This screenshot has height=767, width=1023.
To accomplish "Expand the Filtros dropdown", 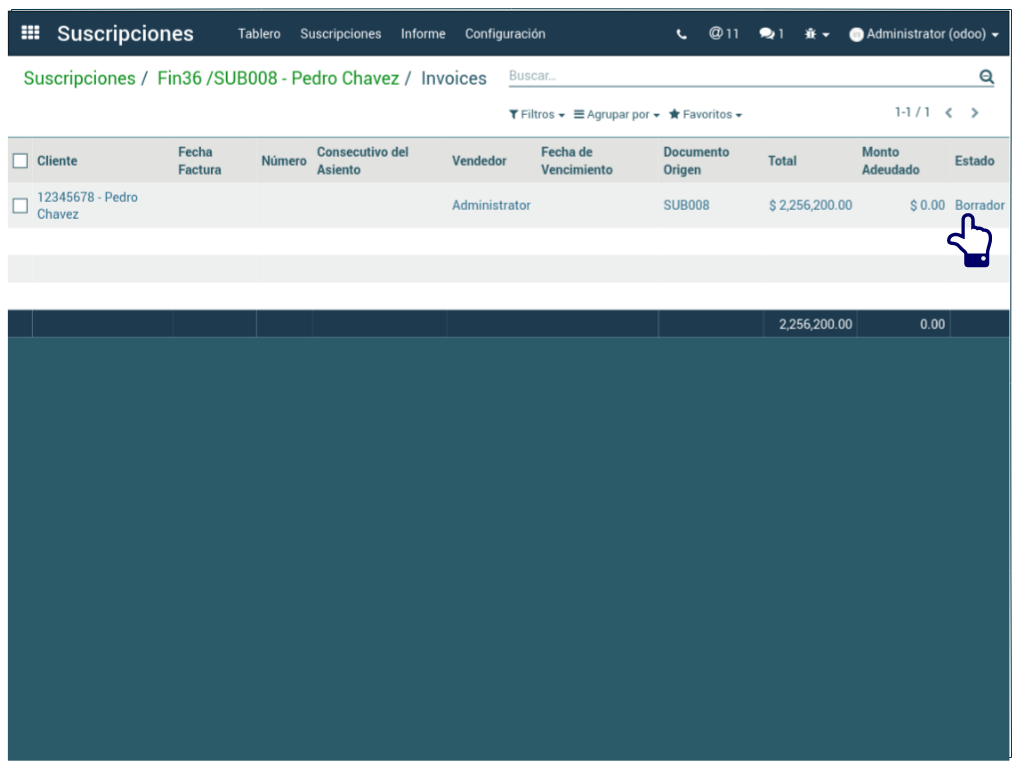I will [x=537, y=115].
